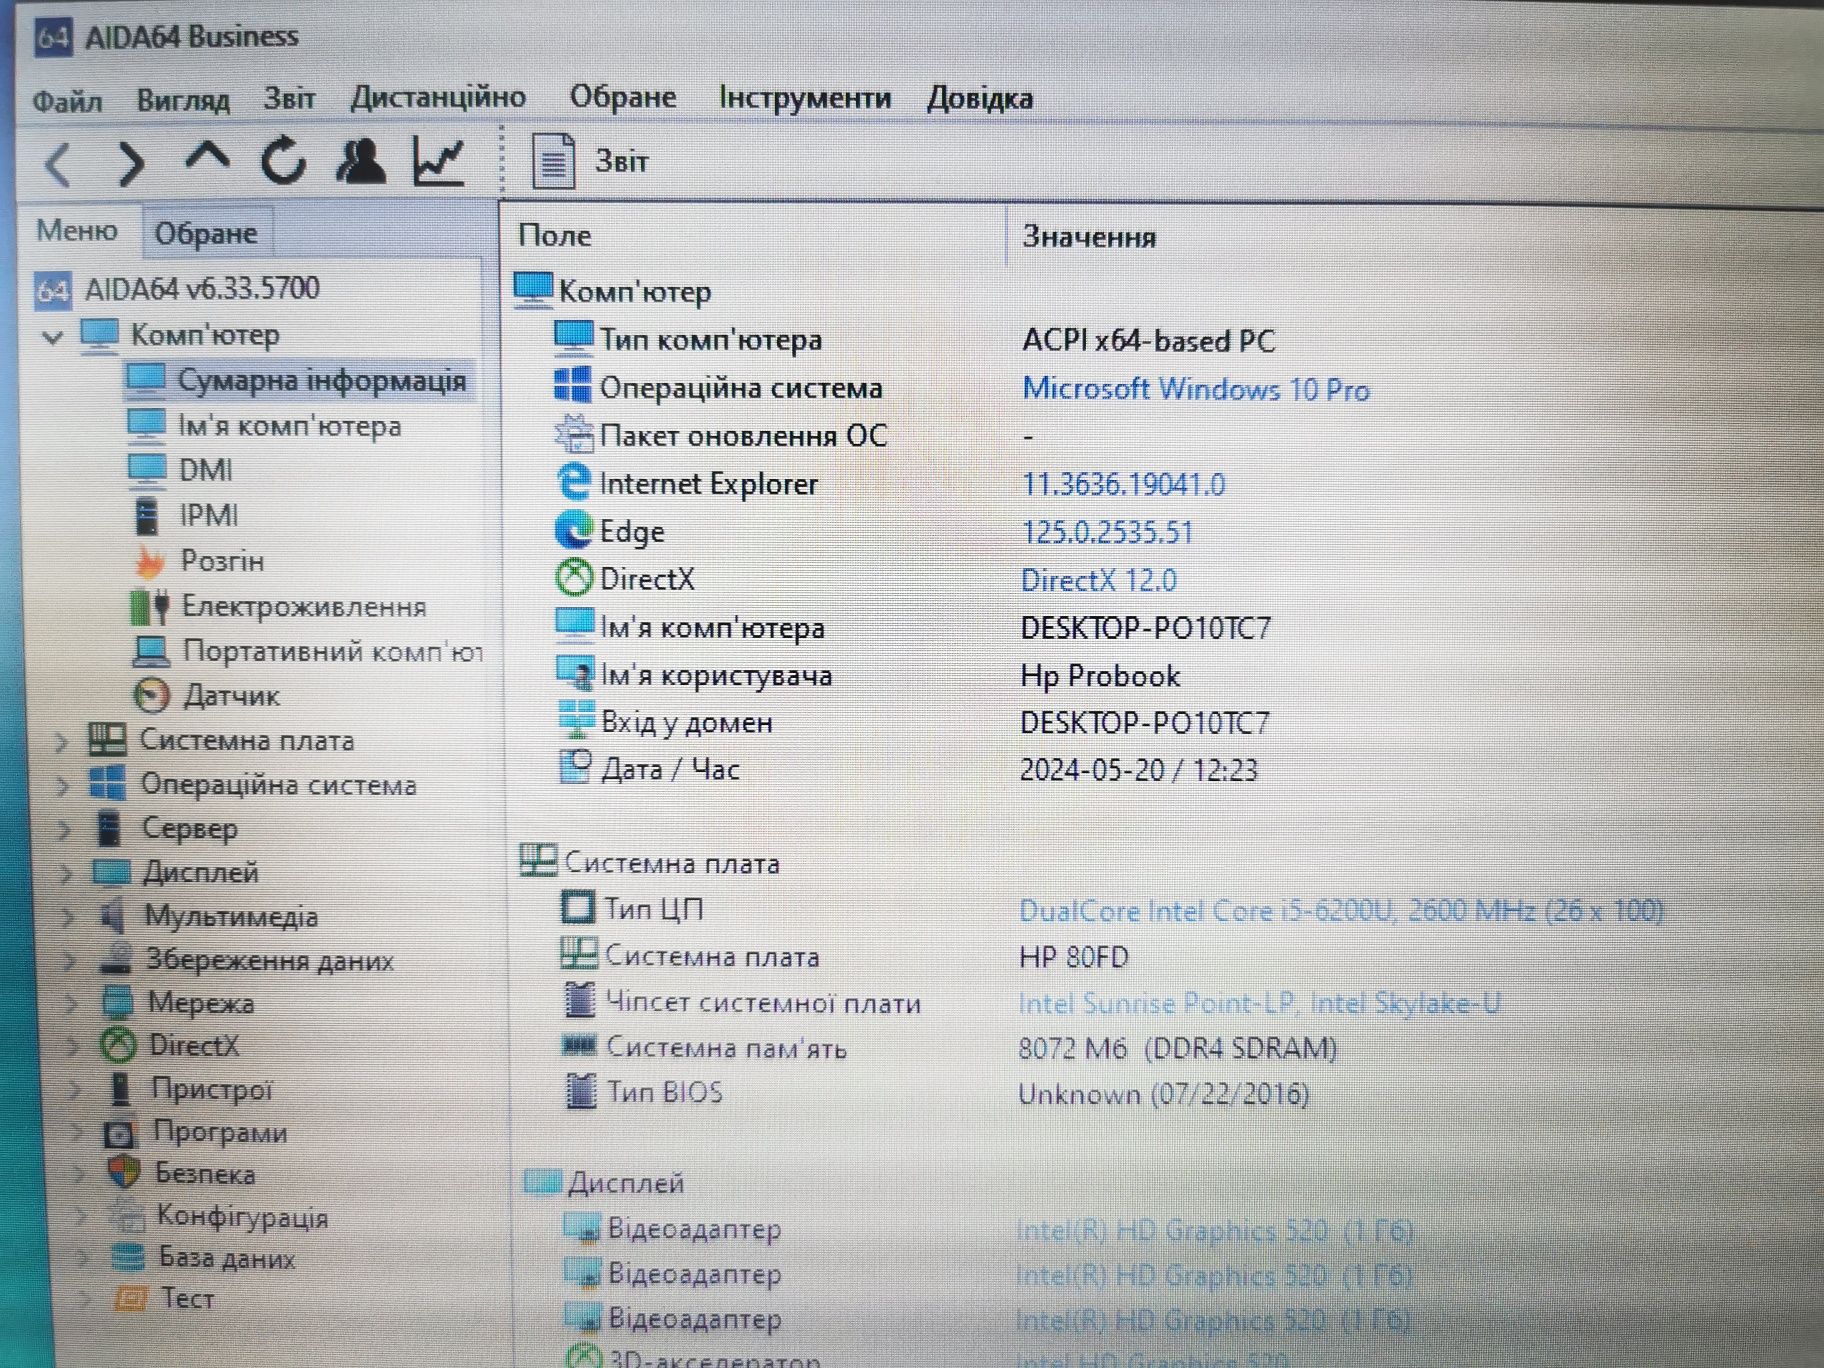Select Сумарна інформація in tree

(321, 381)
